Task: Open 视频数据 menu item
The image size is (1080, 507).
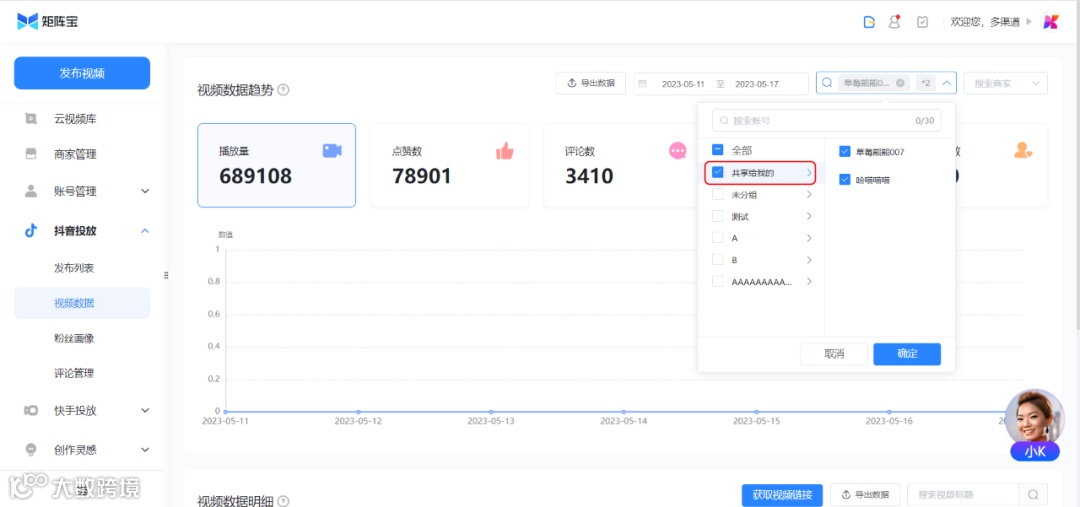Action: click(82, 303)
